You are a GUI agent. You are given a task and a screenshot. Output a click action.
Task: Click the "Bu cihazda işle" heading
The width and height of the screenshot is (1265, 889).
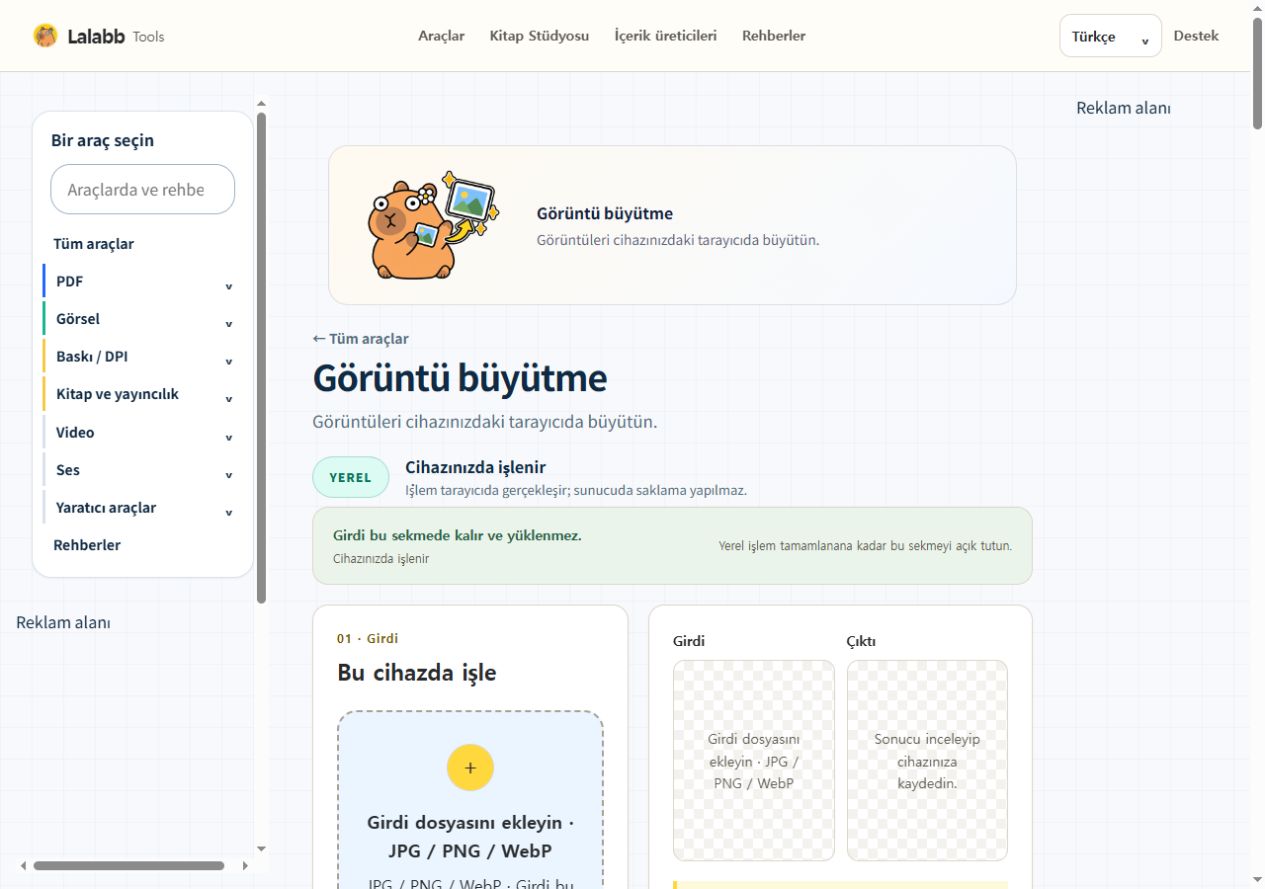point(417,672)
